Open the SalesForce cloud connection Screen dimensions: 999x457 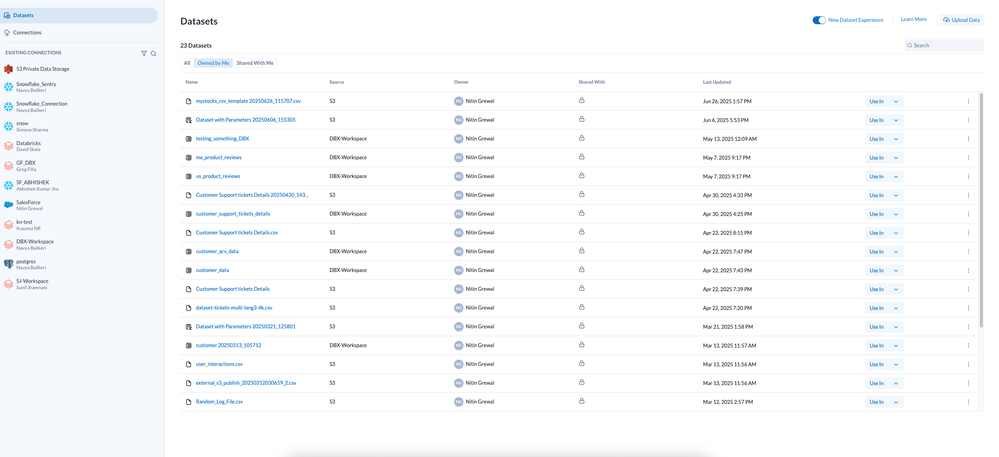tap(8, 205)
